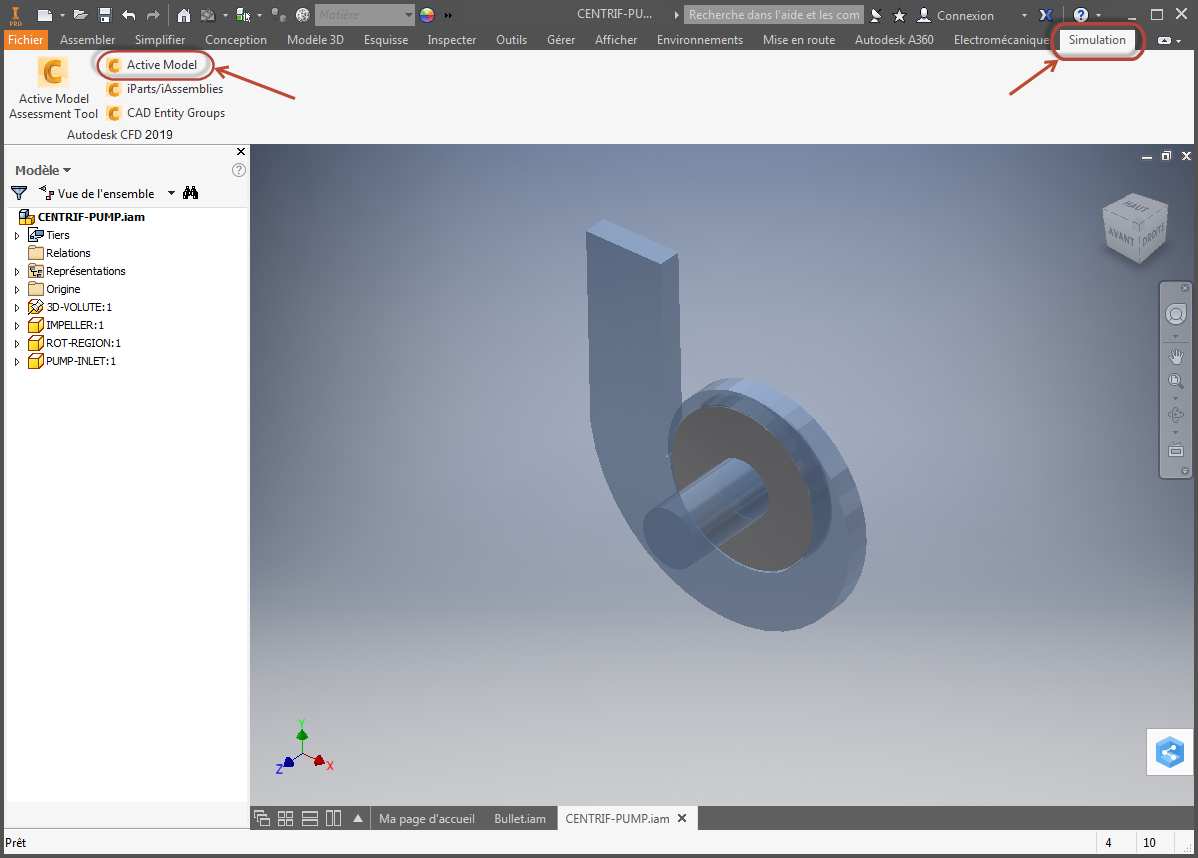Click the Active Model button

pos(153,65)
